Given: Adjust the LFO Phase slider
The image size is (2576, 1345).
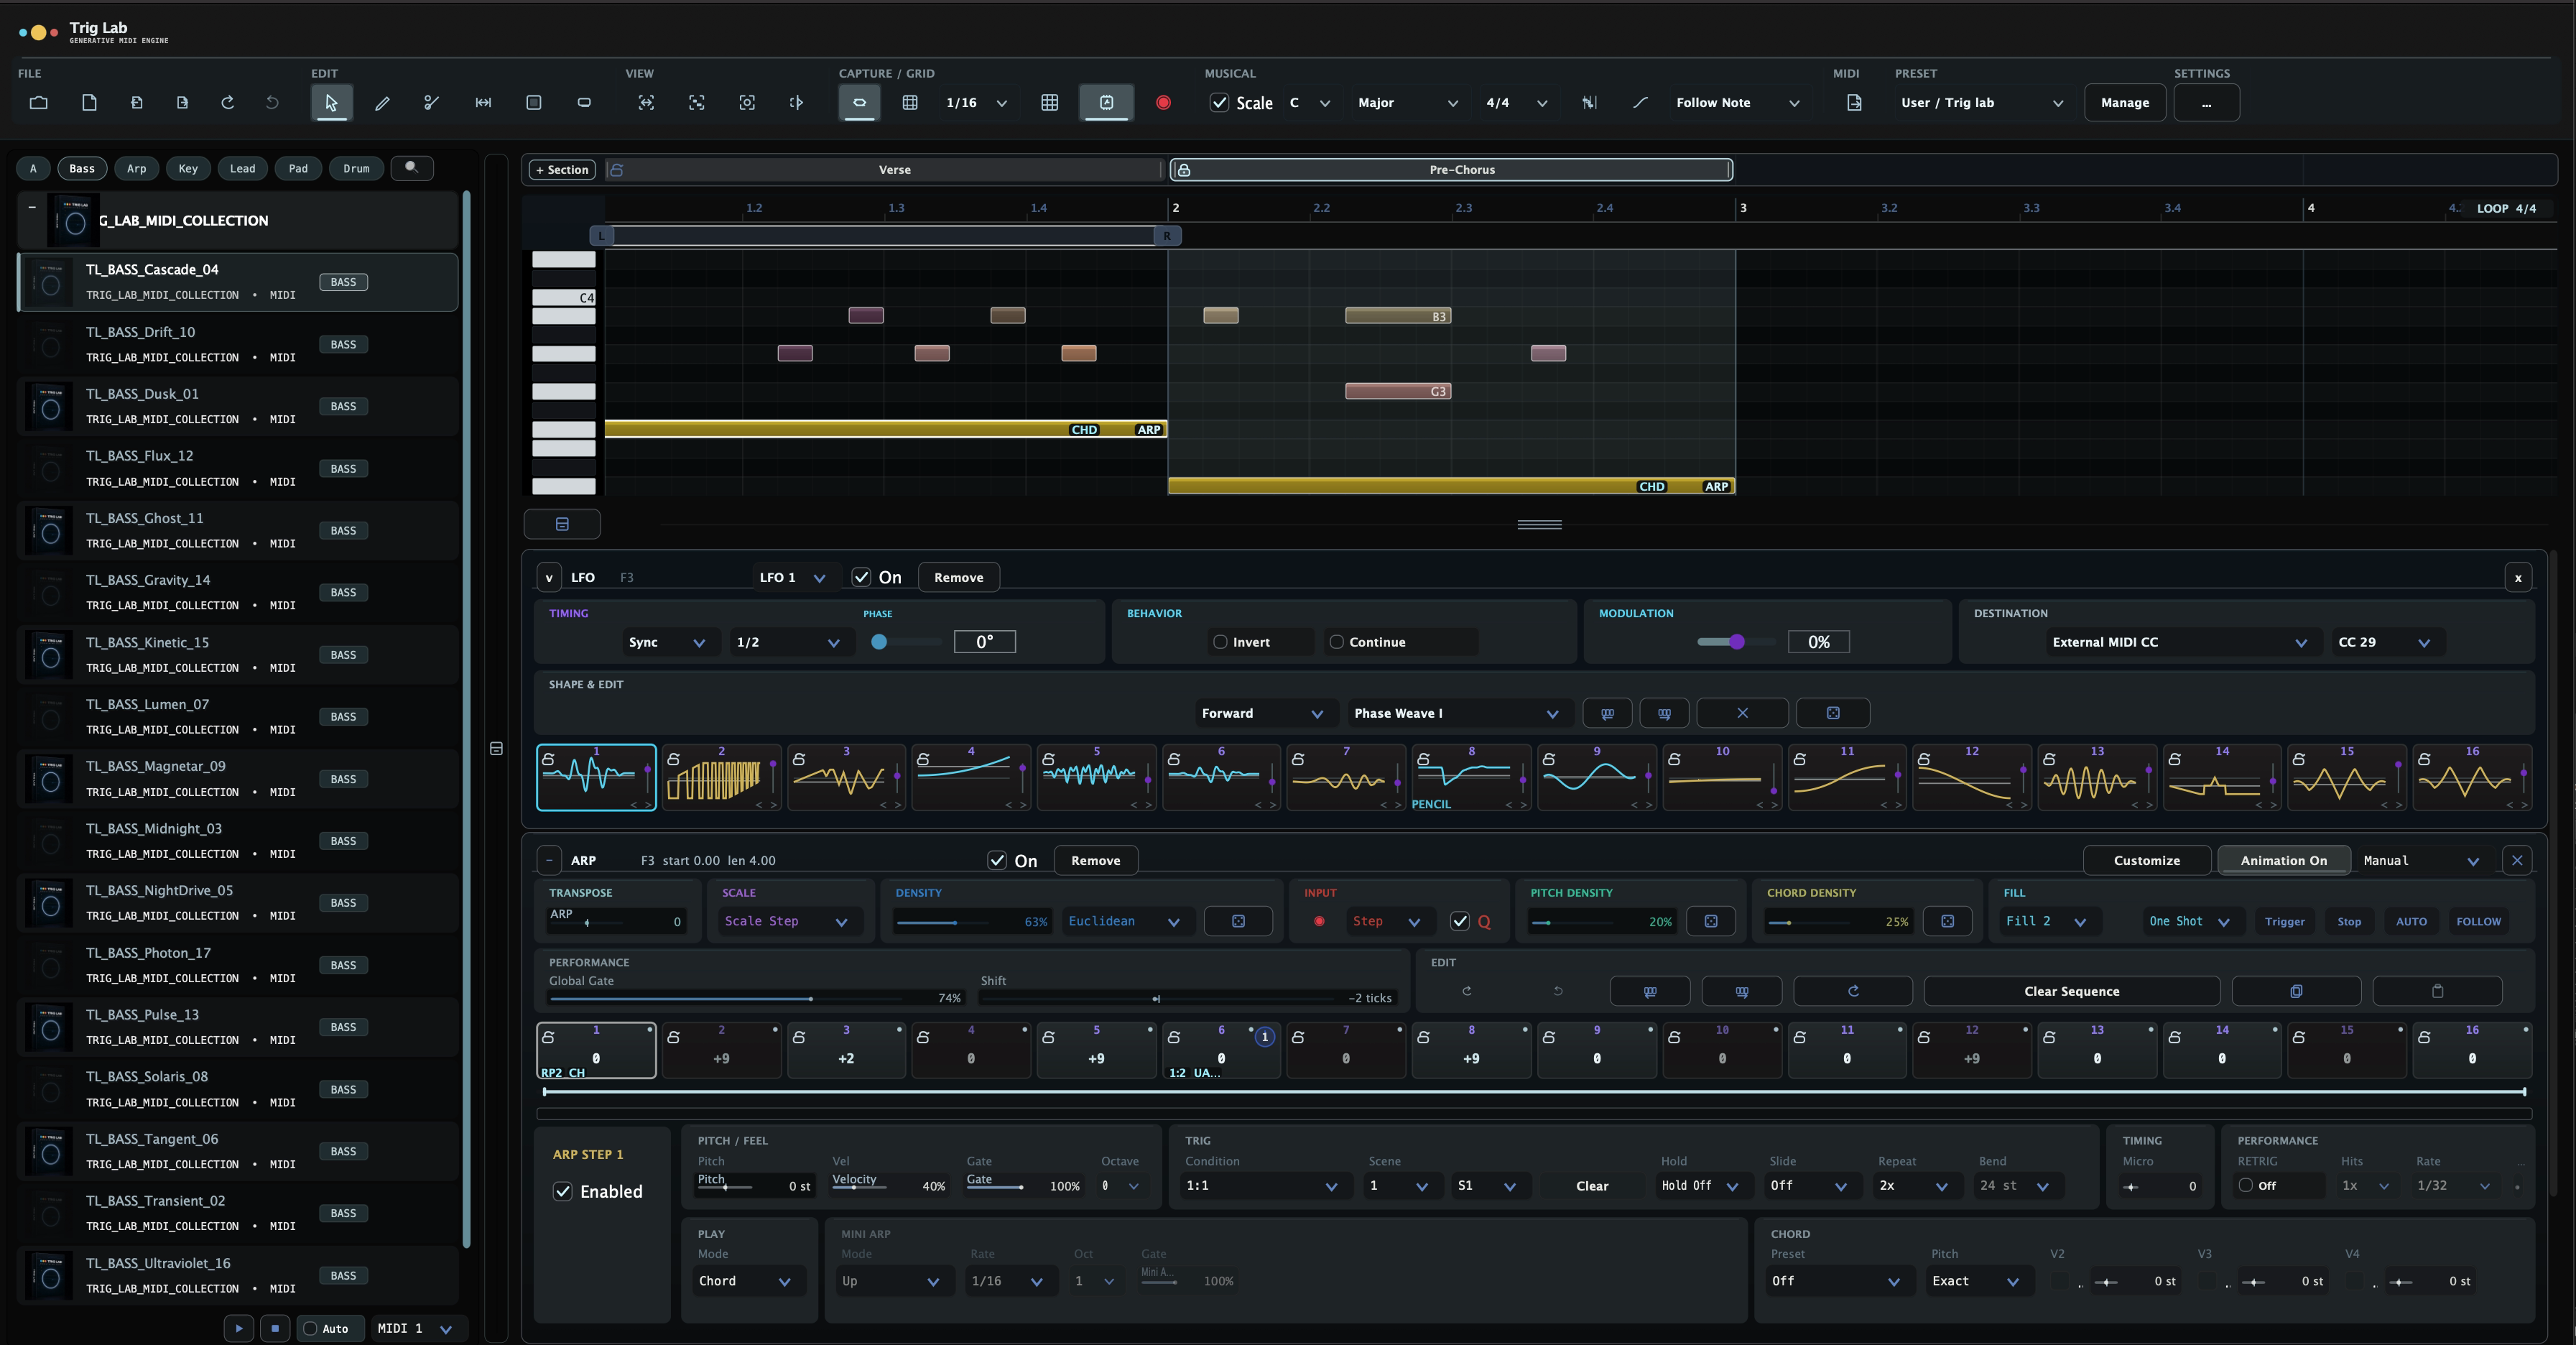Looking at the screenshot, I should tap(906, 642).
